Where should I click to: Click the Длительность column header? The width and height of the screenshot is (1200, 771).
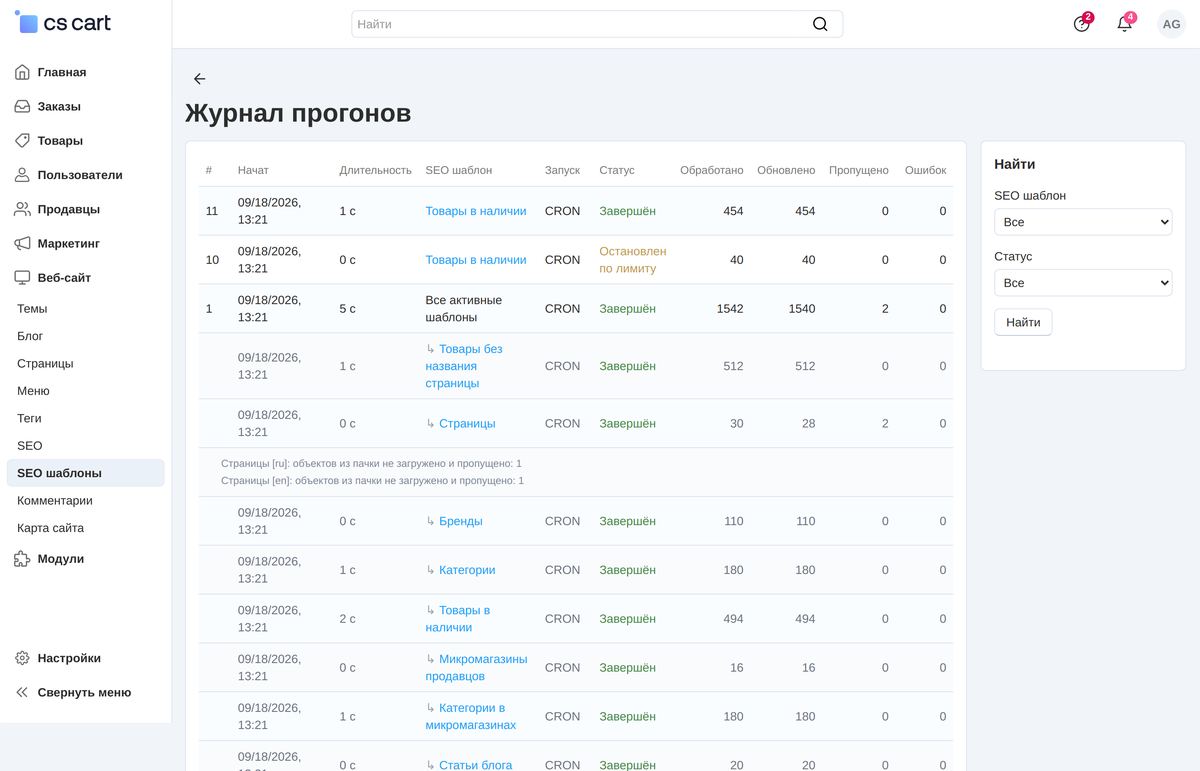[x=376, y=171]
